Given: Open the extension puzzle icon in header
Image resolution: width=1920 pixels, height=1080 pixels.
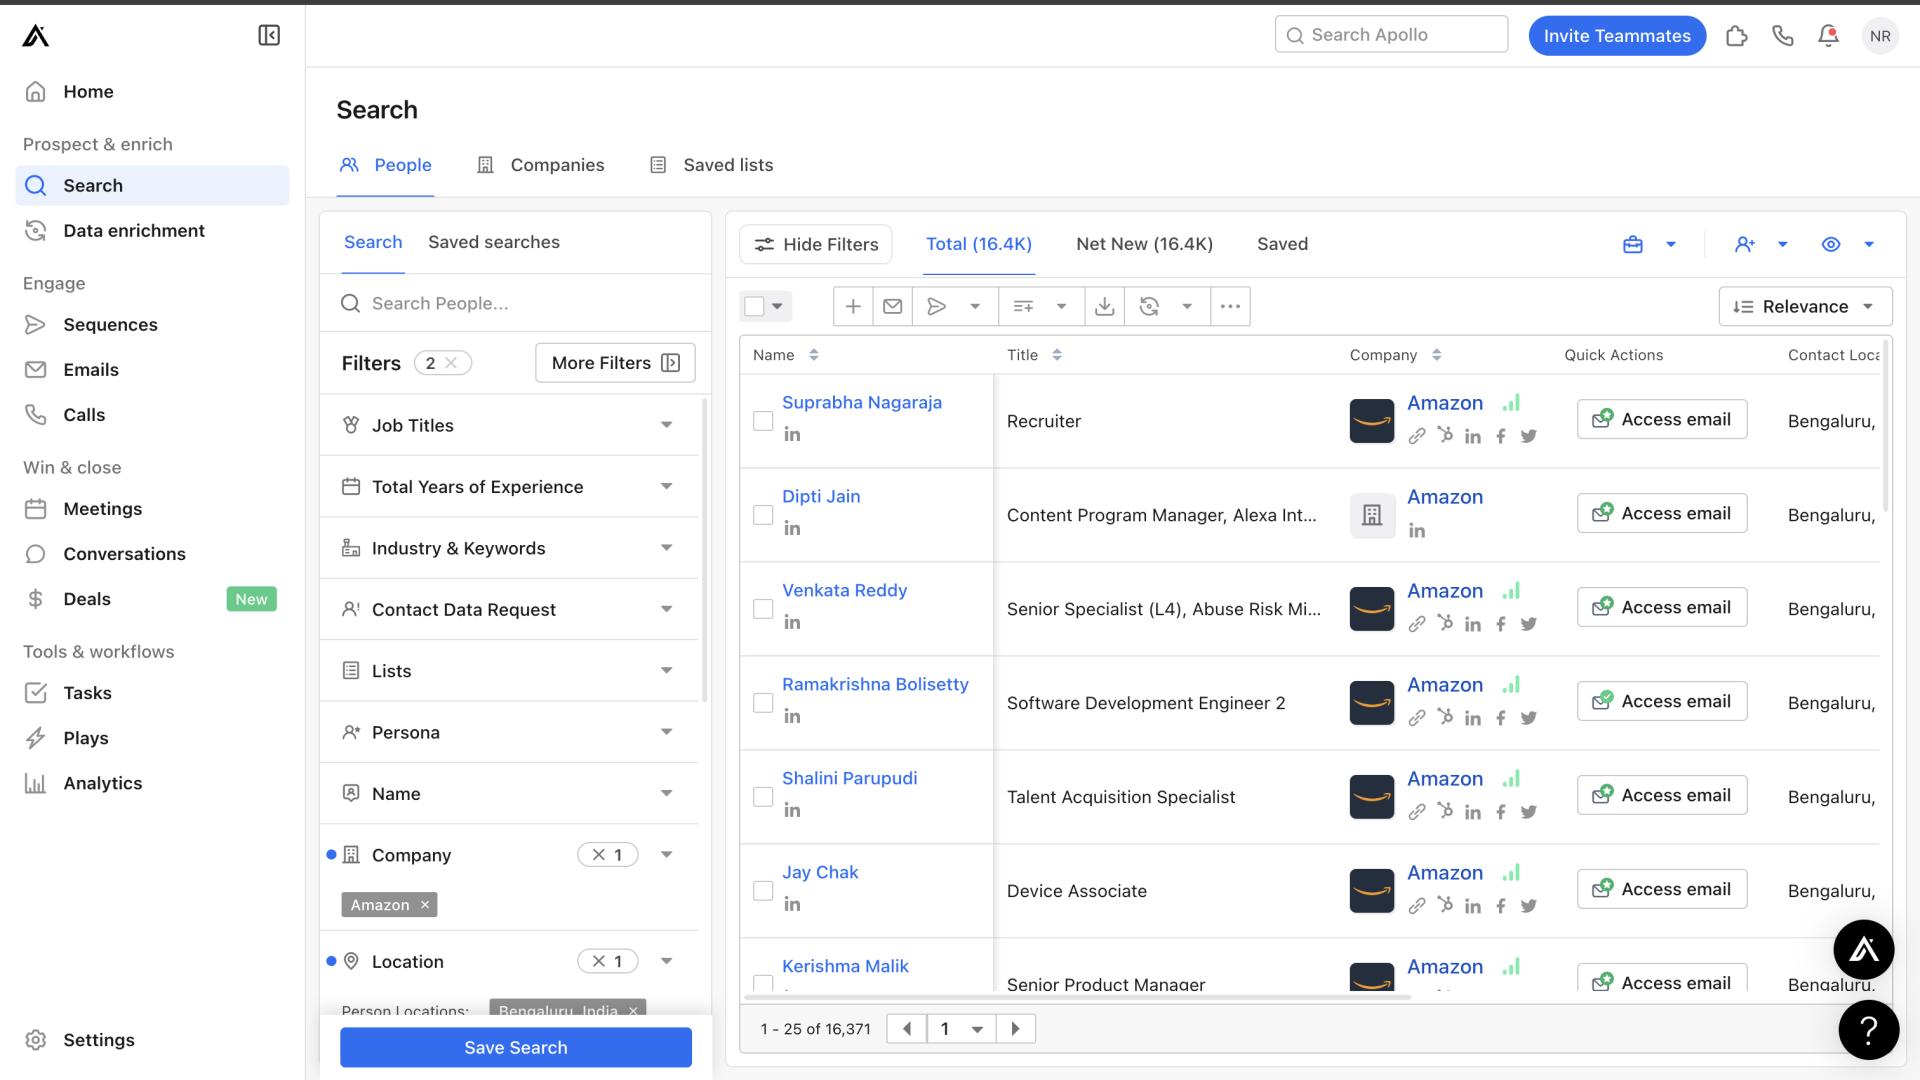Looking at the screenshot, I should coord(1737,36).
